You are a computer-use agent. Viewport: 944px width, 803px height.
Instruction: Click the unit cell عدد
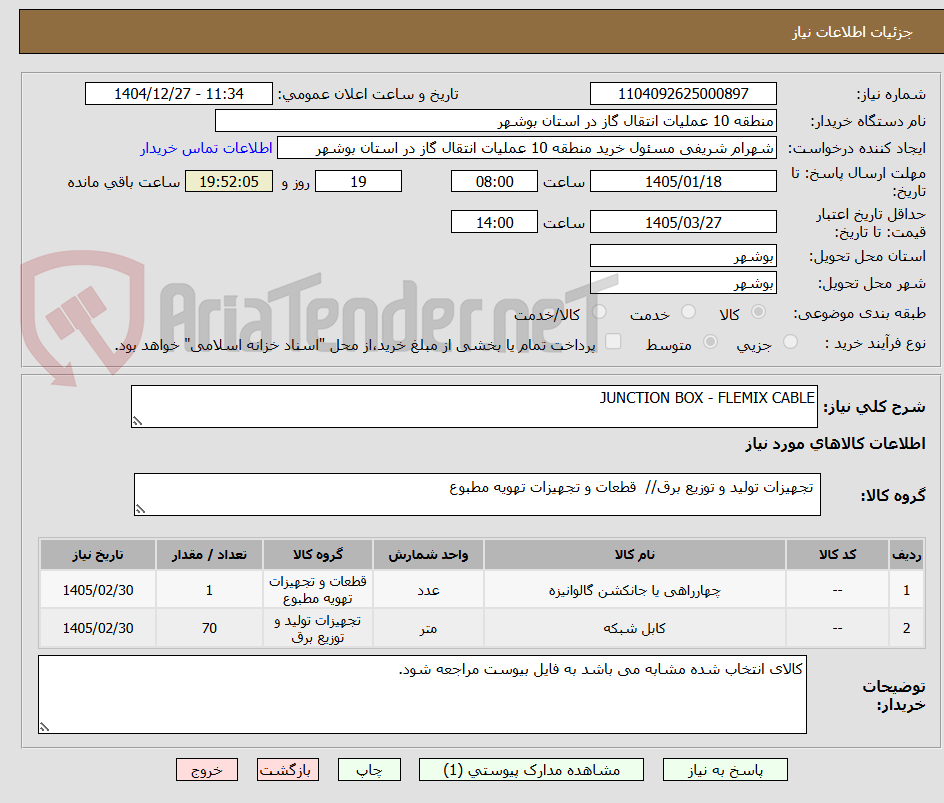(x=428, y=590)
